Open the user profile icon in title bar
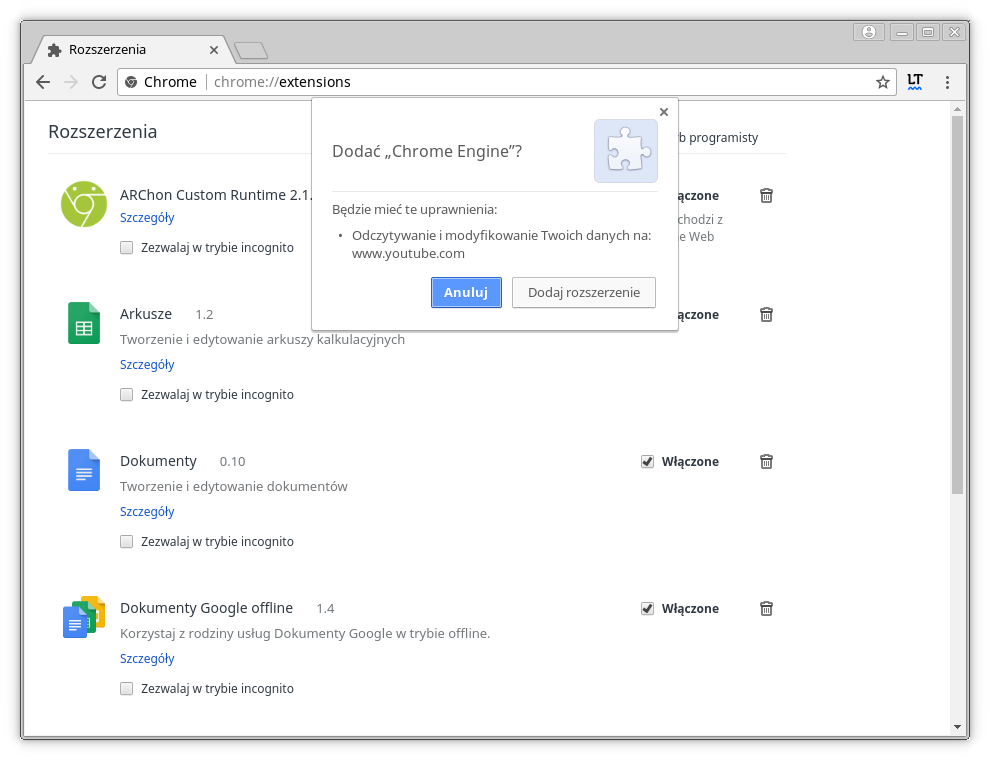 (x=869, y=32)
